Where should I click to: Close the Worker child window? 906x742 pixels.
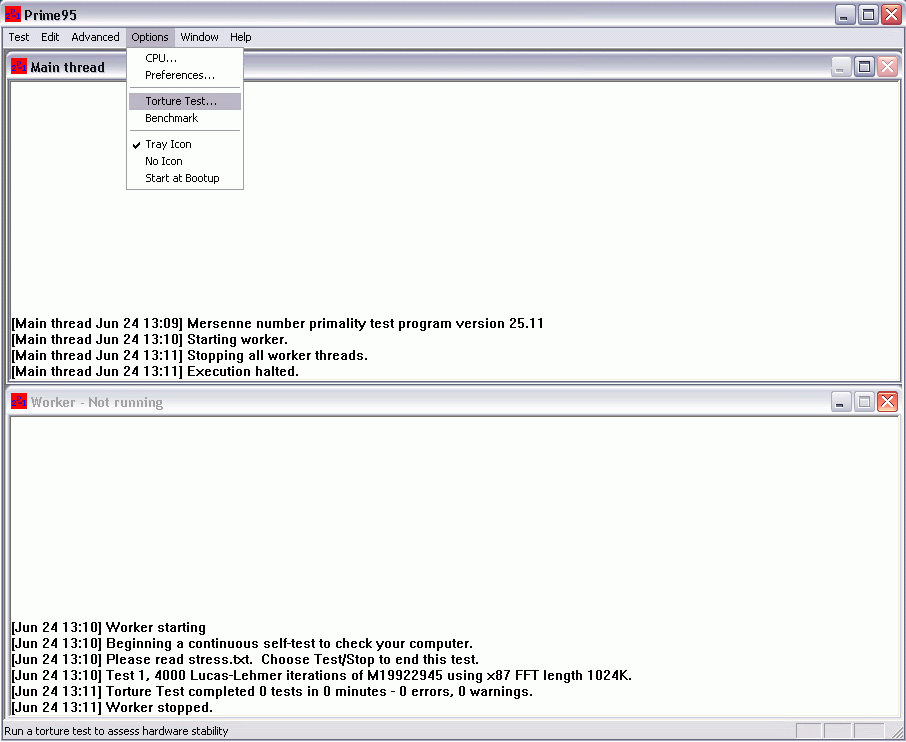(888, 402)
